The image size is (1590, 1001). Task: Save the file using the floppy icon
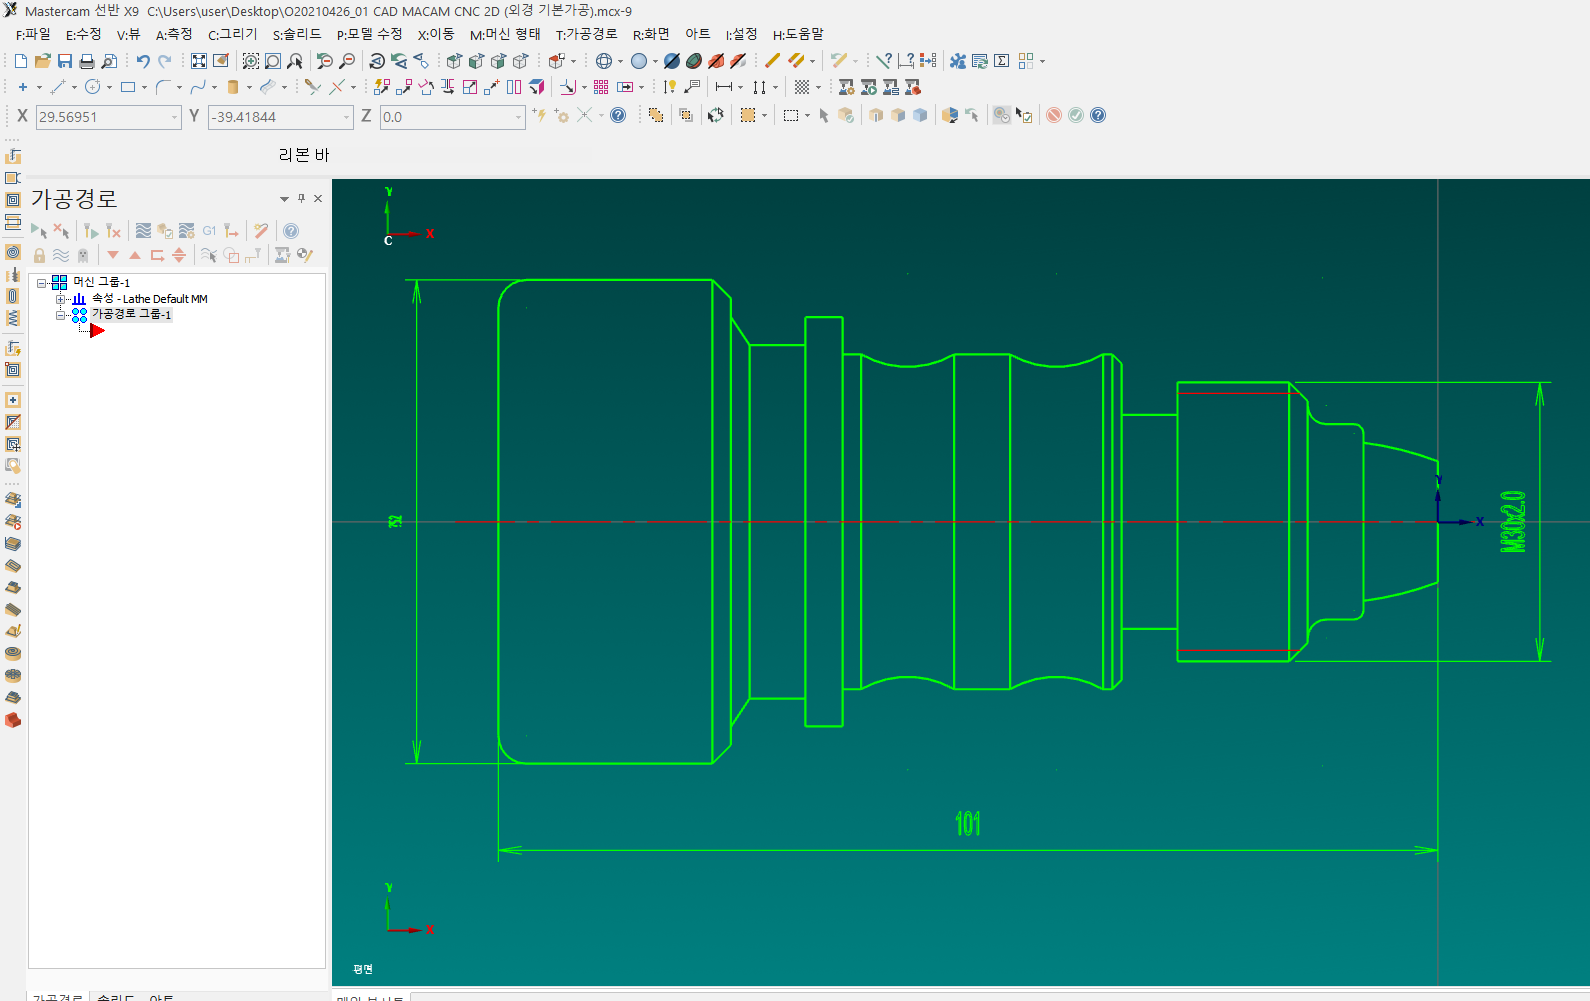[x=64, y=61]
